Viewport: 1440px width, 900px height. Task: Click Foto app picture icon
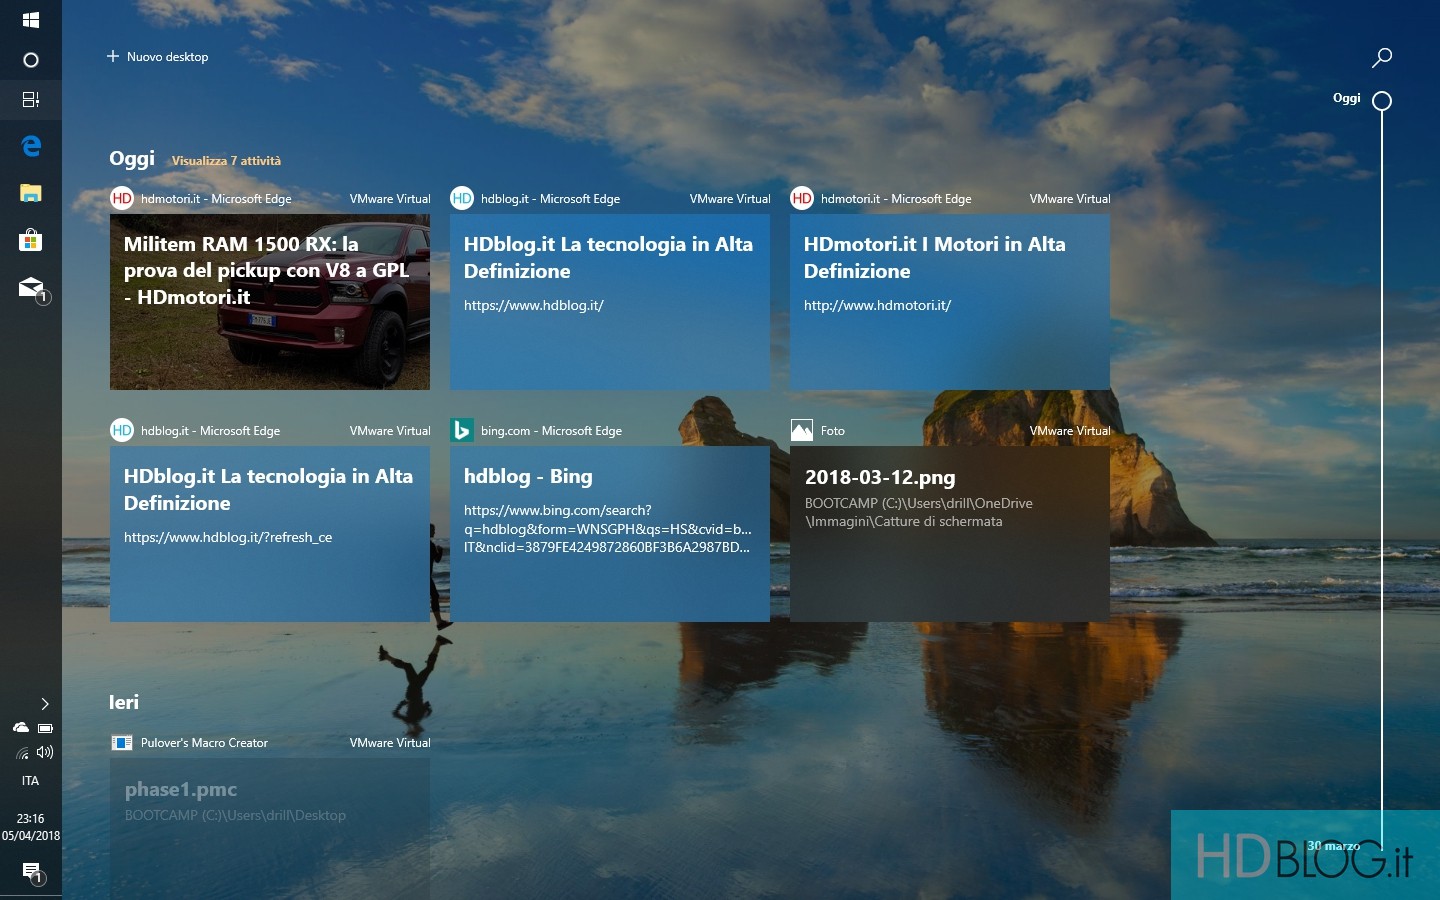click(x=802, y=430)
